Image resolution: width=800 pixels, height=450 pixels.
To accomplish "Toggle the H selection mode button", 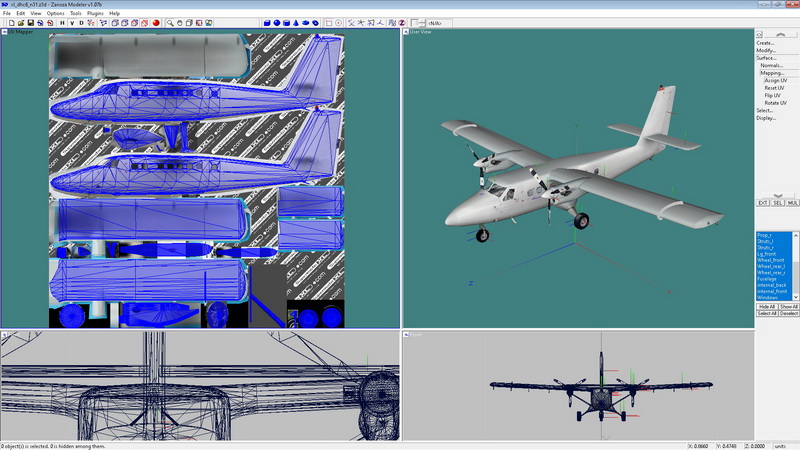I will (61, 22).
